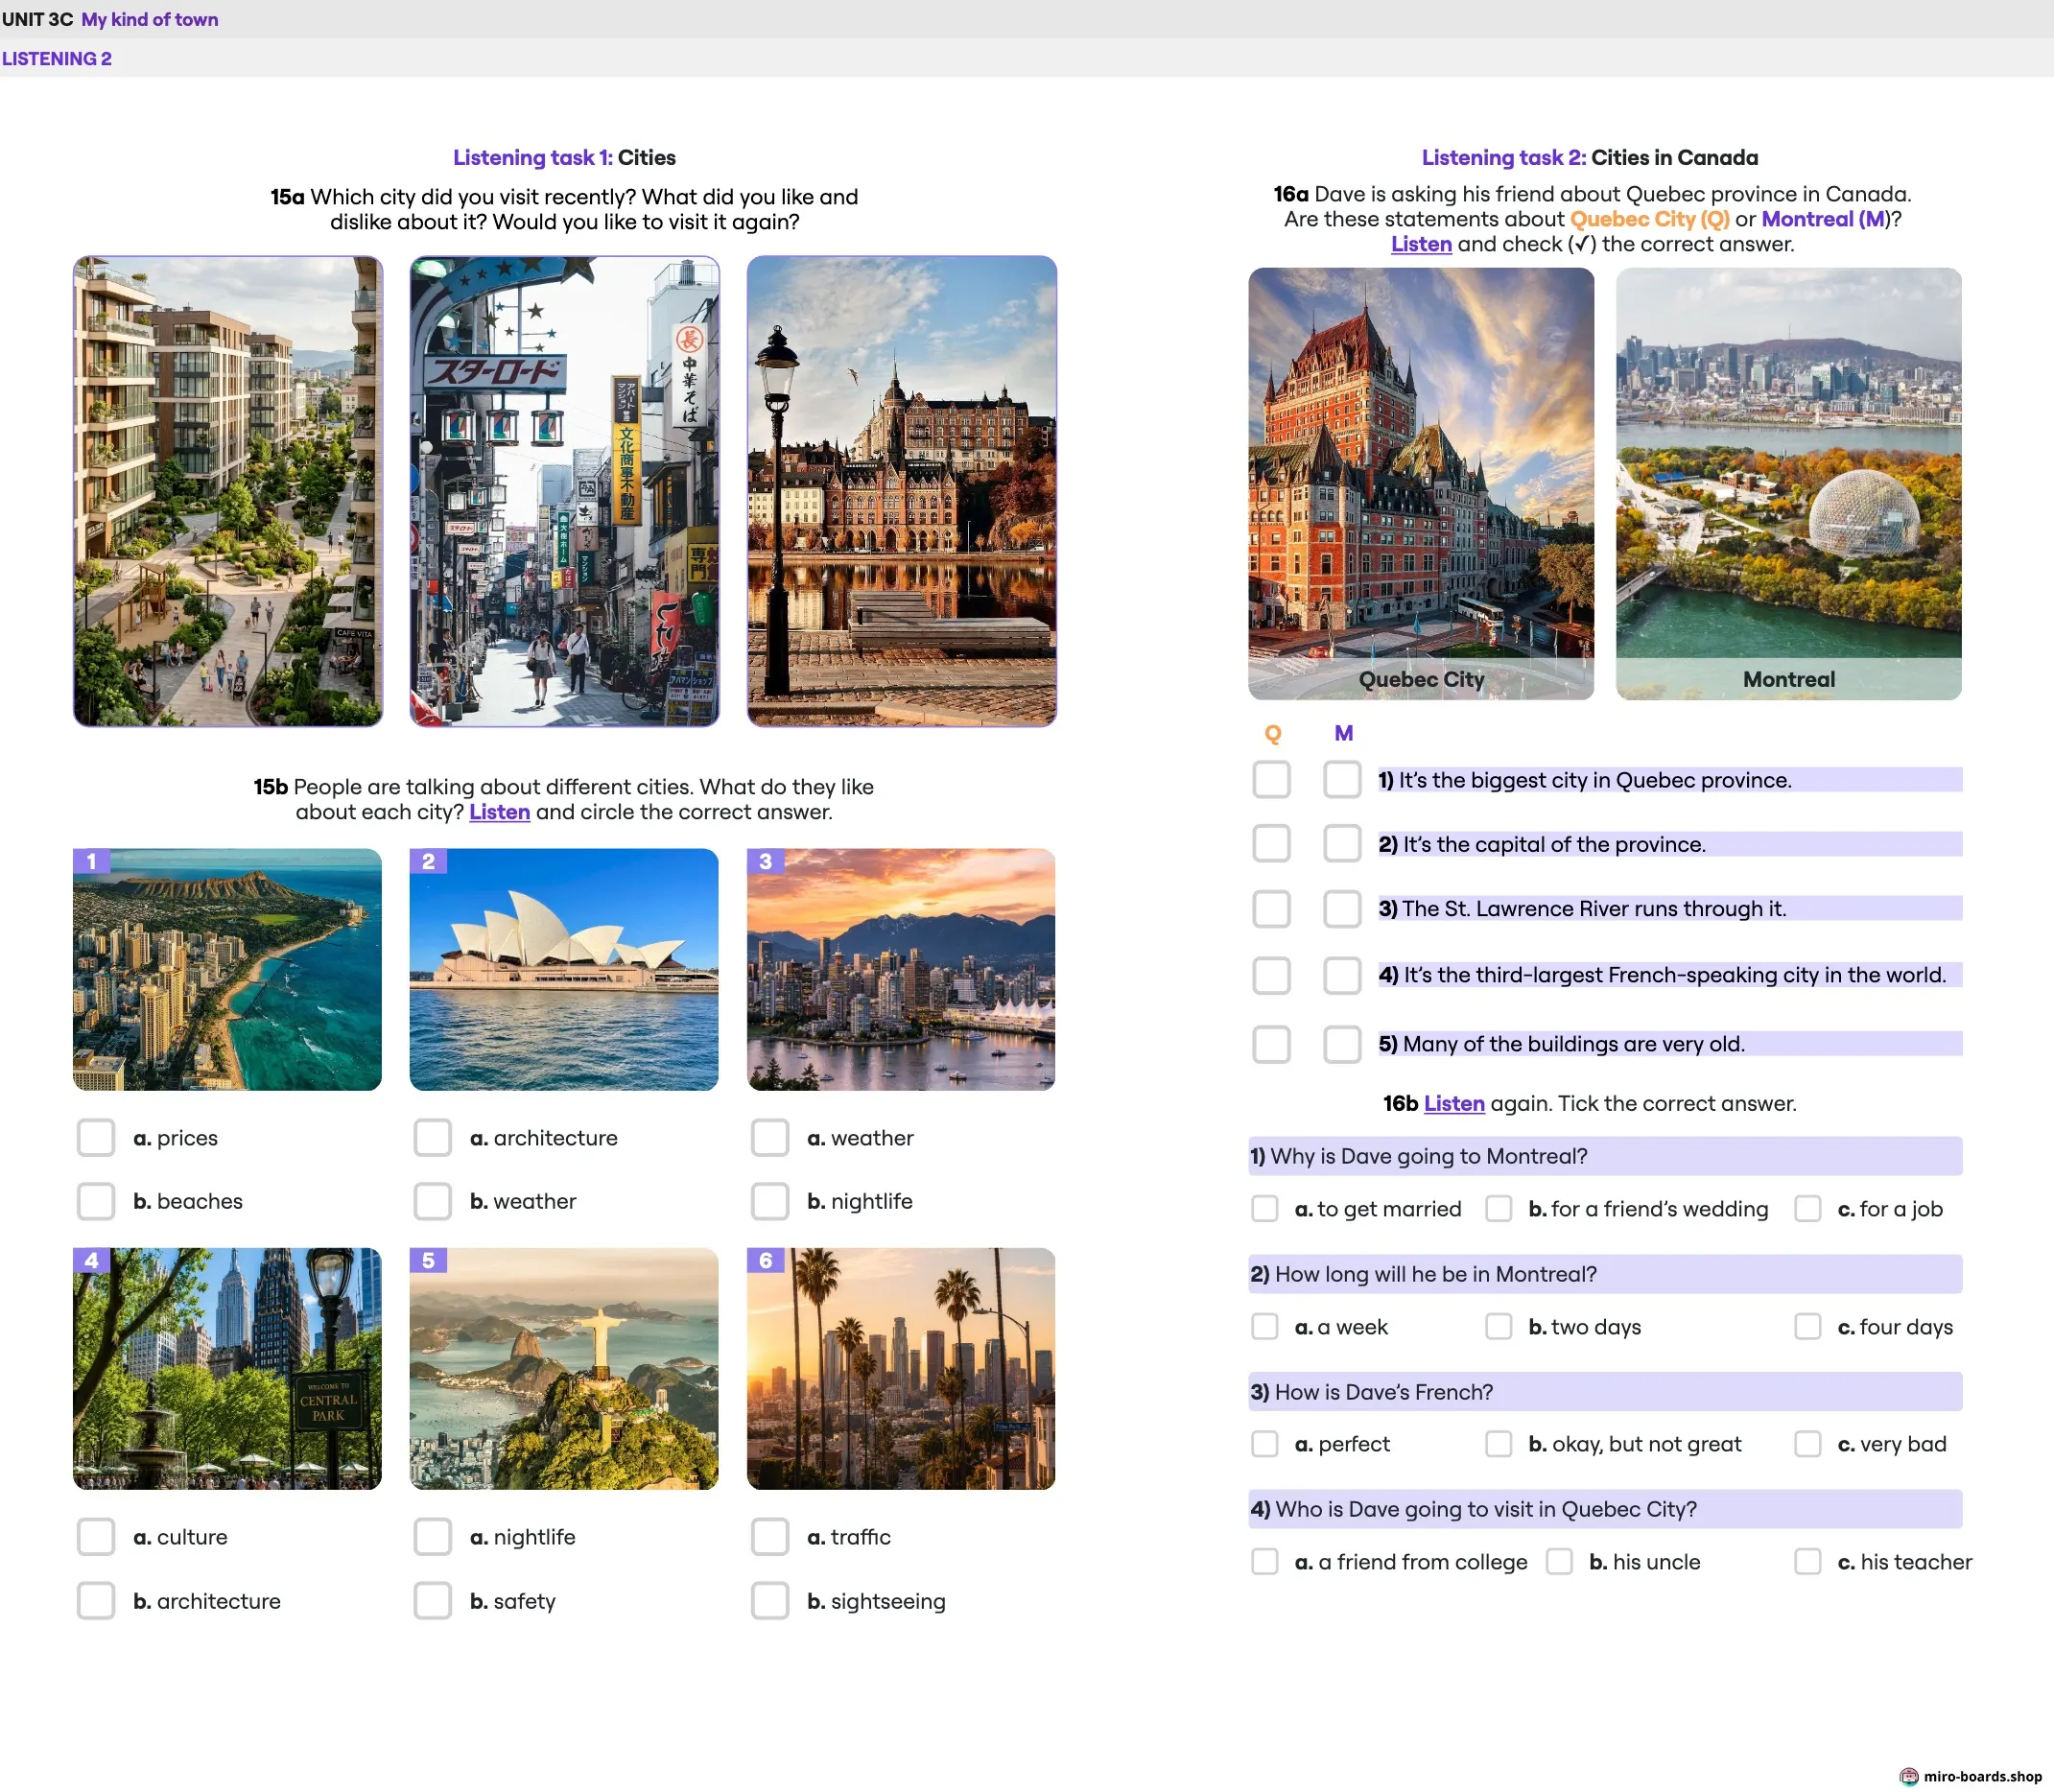Check 'b. sightseeing' checkbox

770,1601
